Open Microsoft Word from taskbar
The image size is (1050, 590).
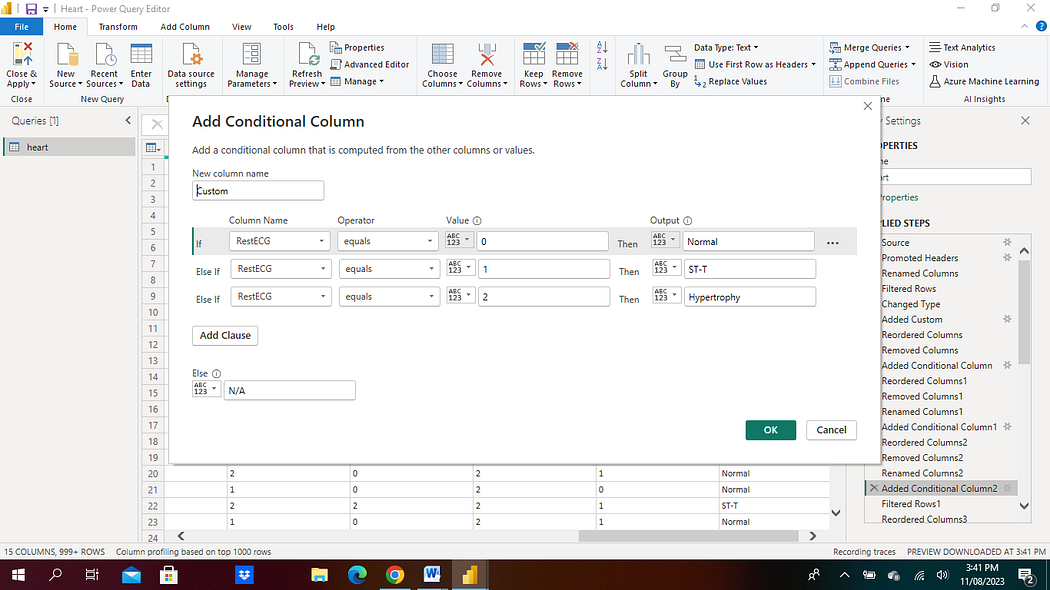(432, 575)
